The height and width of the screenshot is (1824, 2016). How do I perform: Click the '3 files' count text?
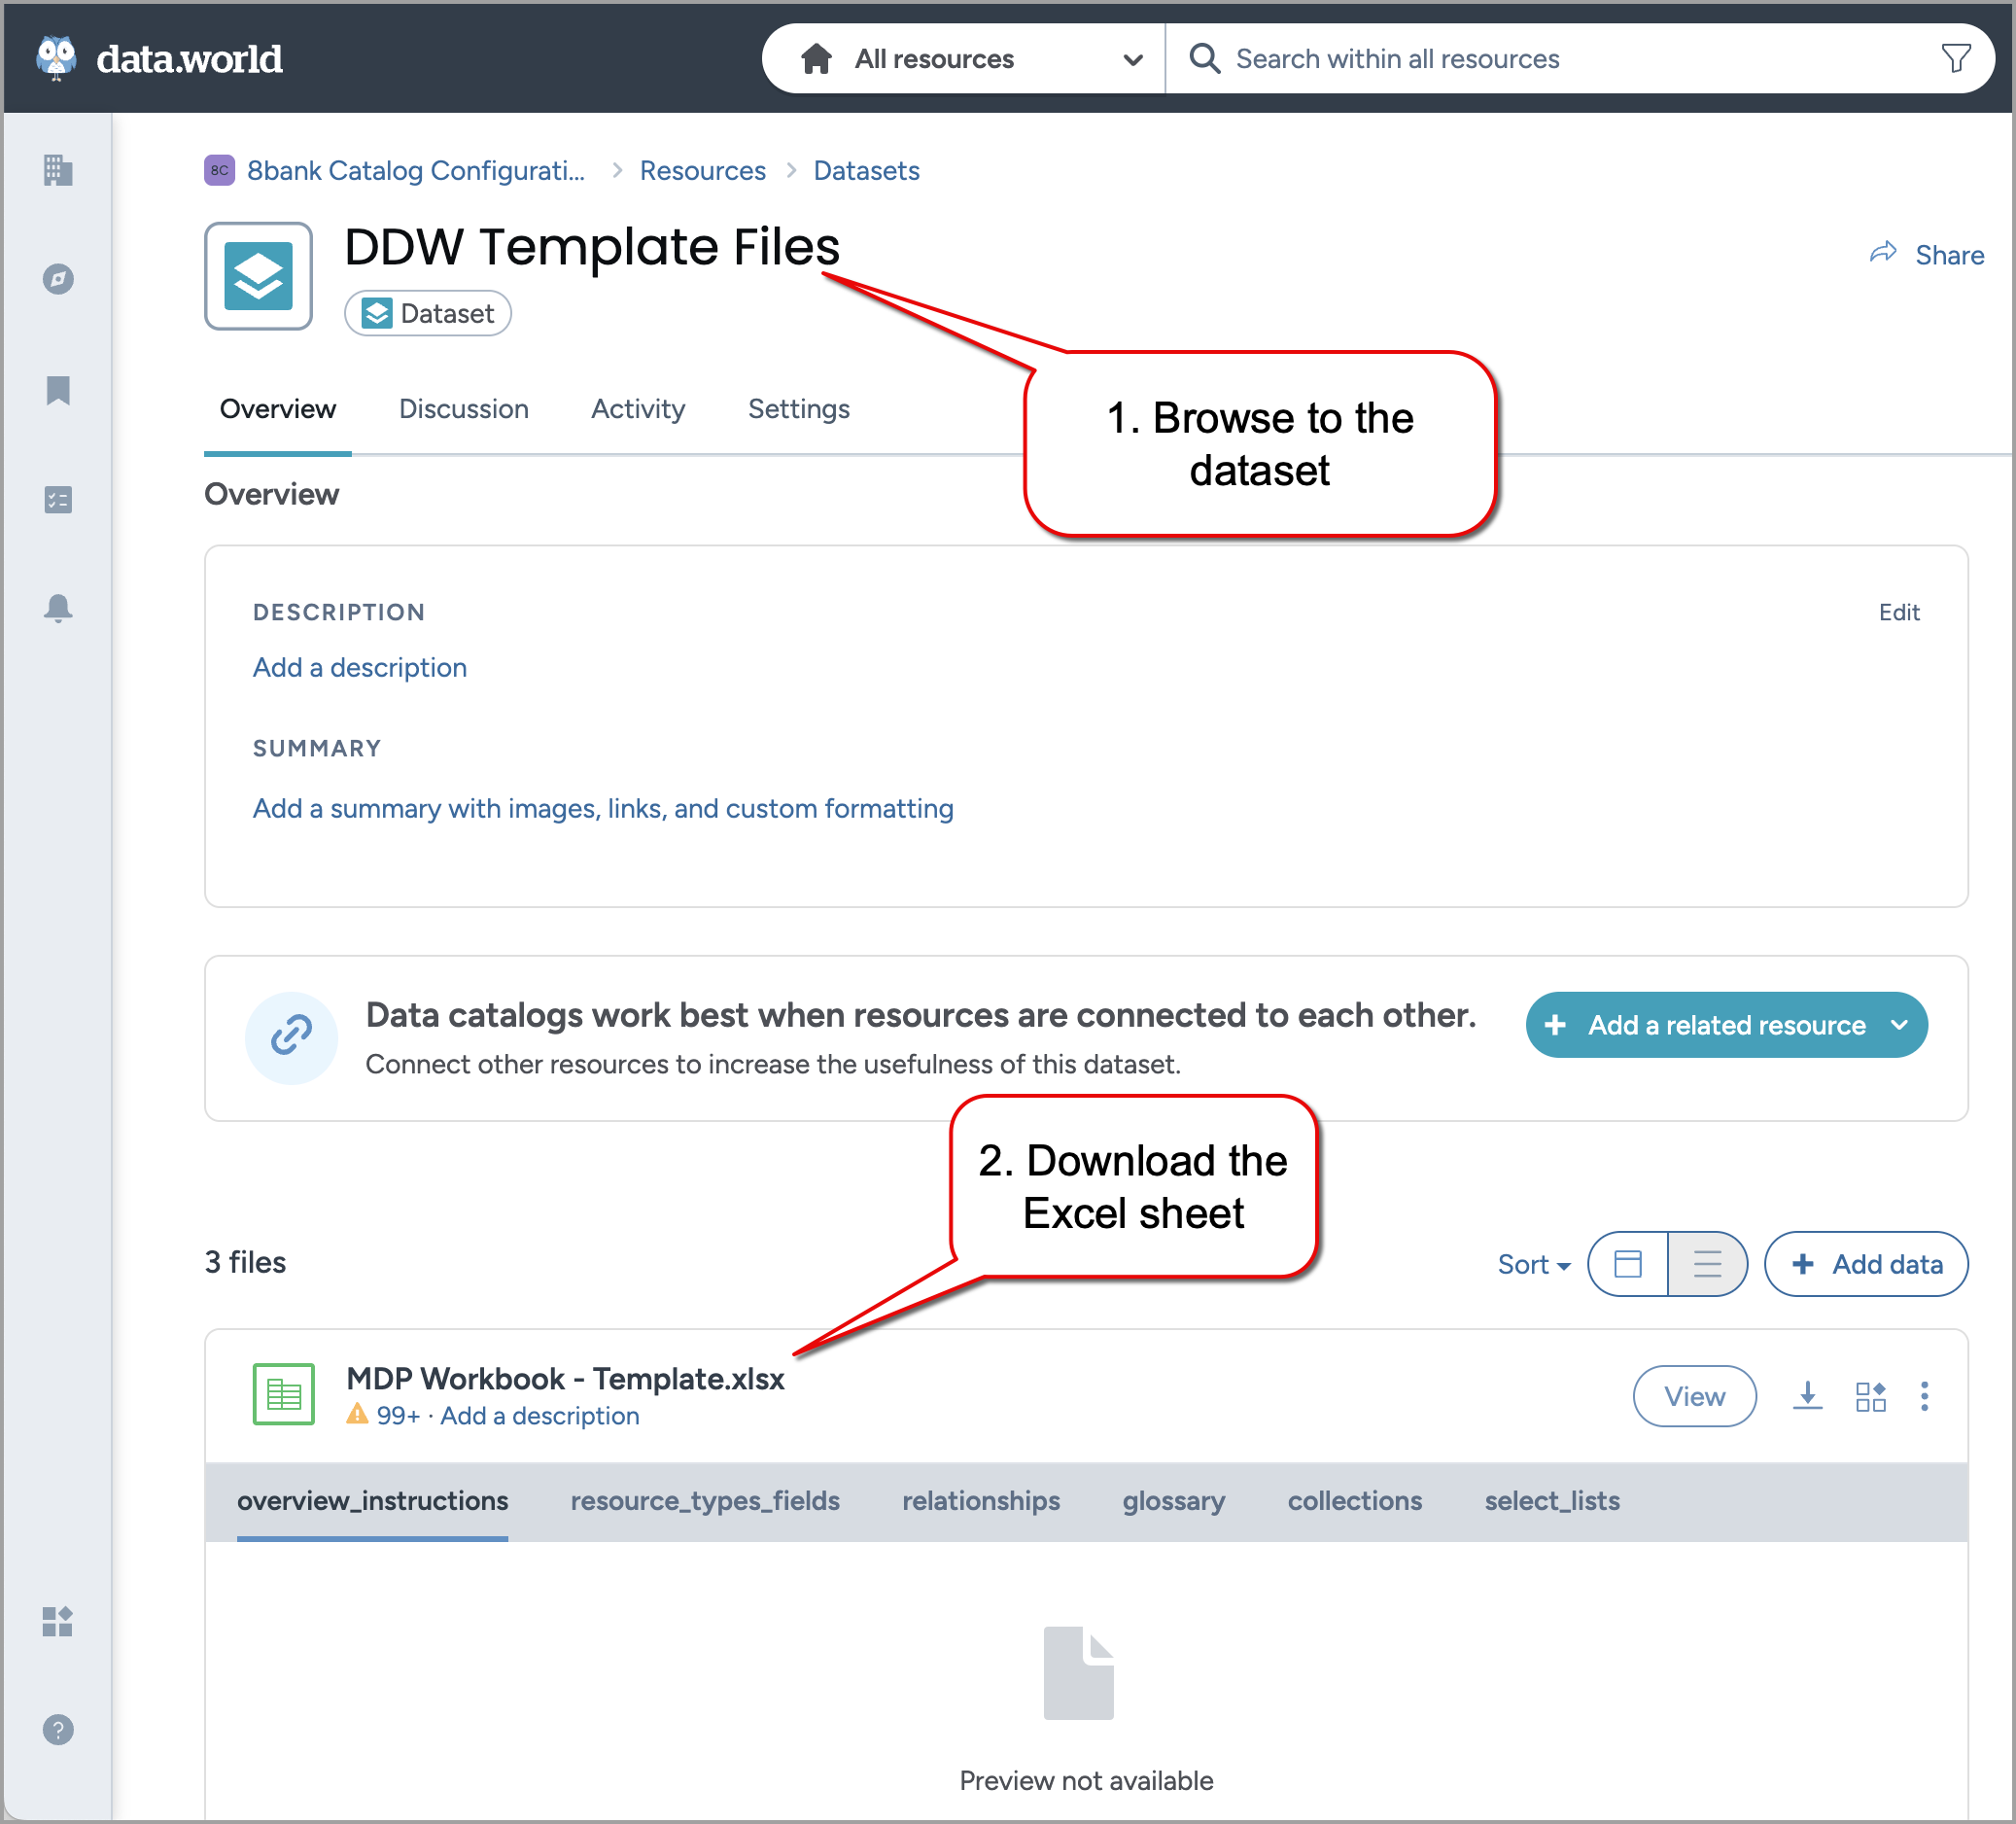tap(245, 1263)
